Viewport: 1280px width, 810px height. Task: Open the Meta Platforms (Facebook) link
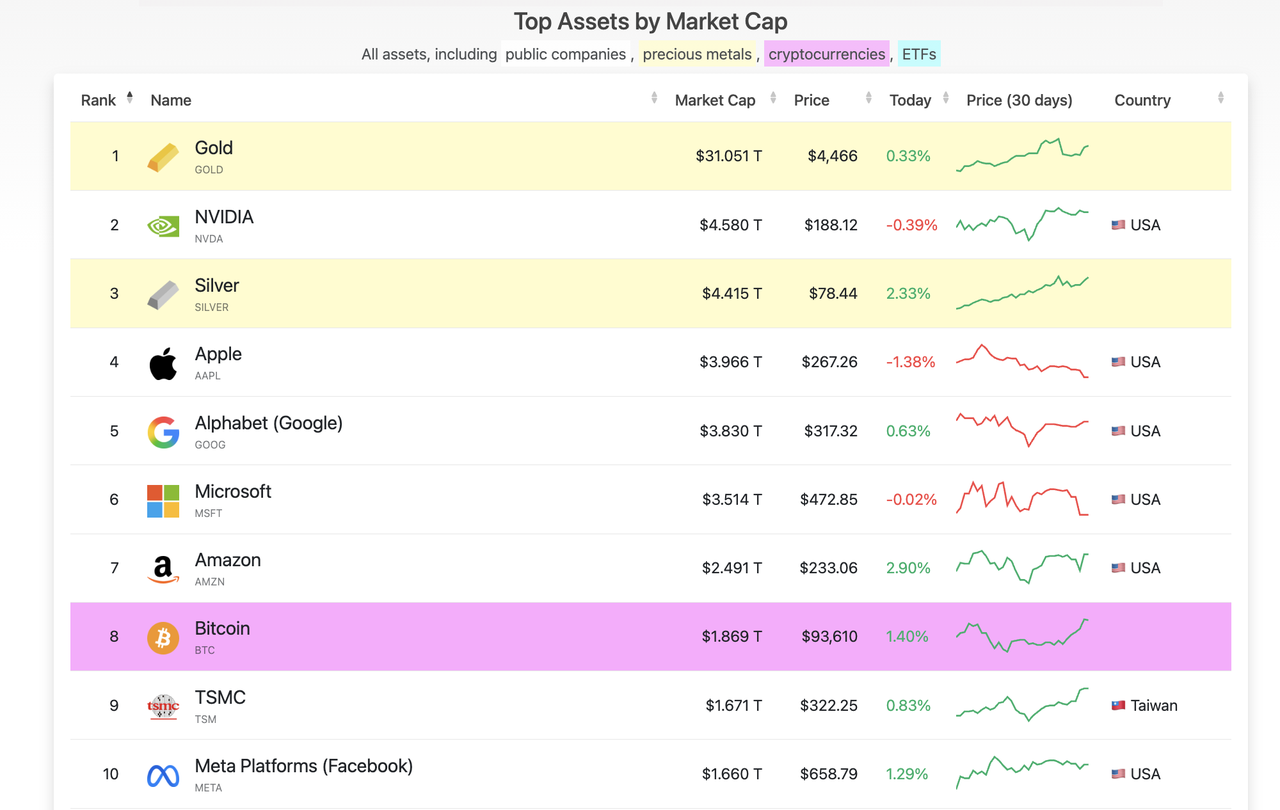303,766
